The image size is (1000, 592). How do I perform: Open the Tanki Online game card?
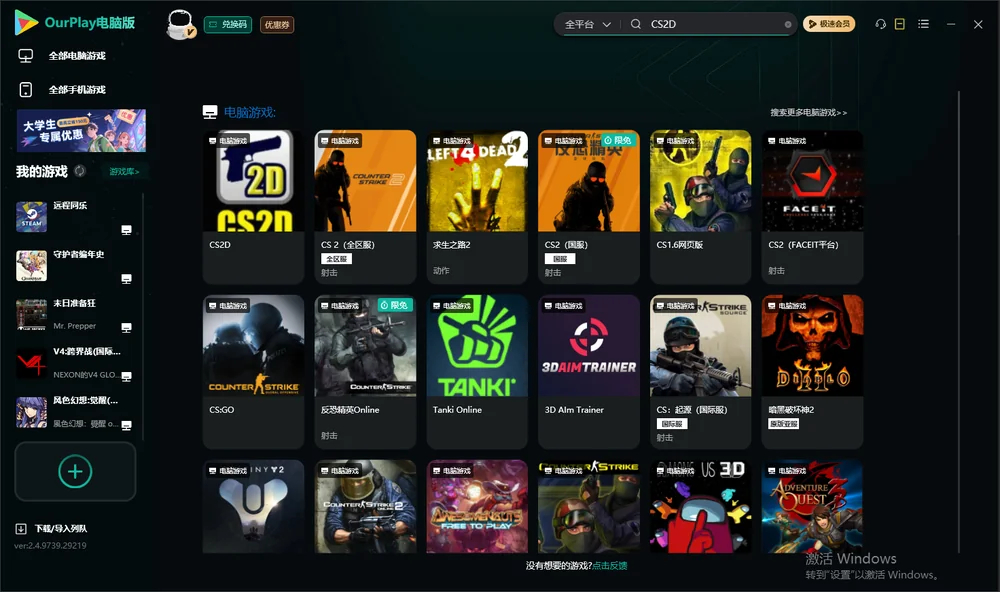pos(477,372)
